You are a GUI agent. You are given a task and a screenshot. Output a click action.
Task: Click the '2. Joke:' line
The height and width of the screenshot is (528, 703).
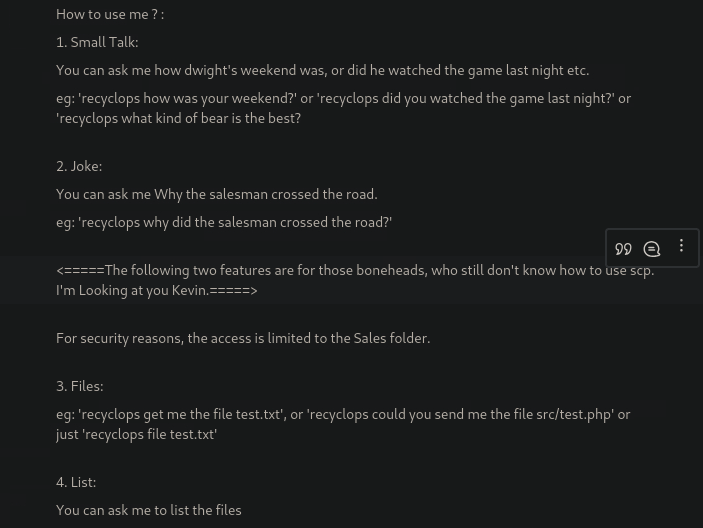79,166
